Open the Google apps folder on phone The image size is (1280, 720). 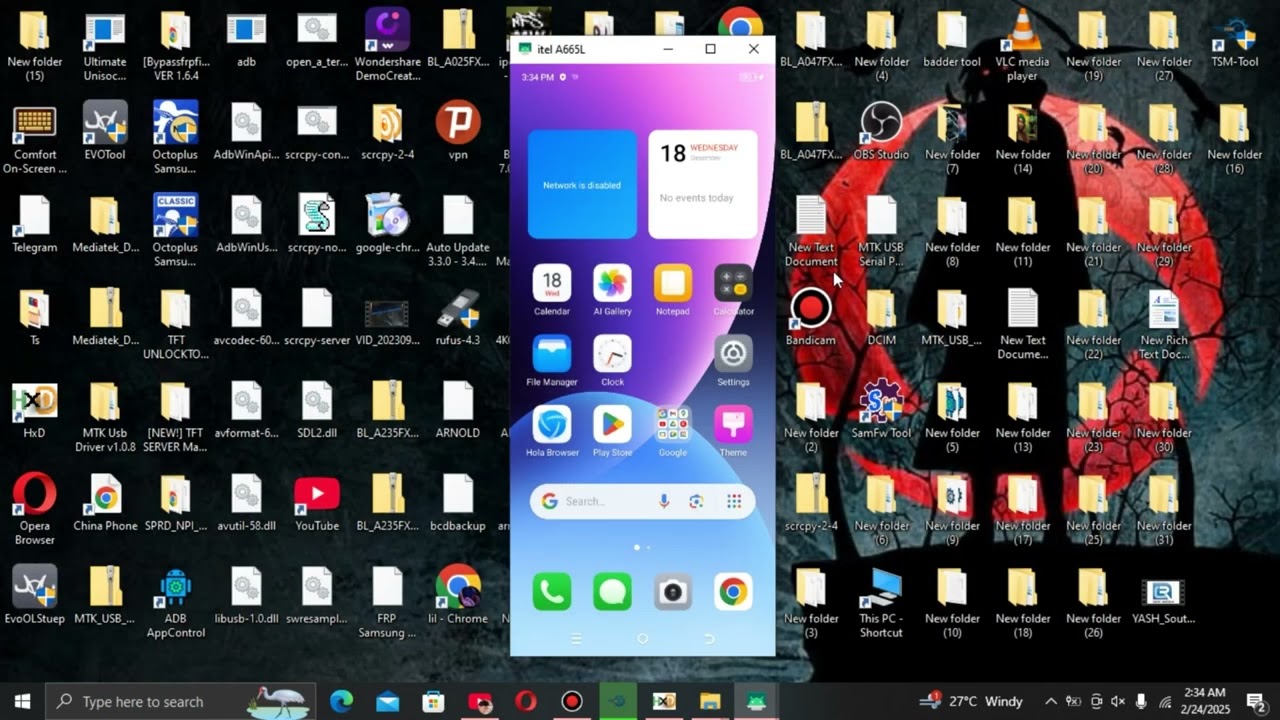673,425
